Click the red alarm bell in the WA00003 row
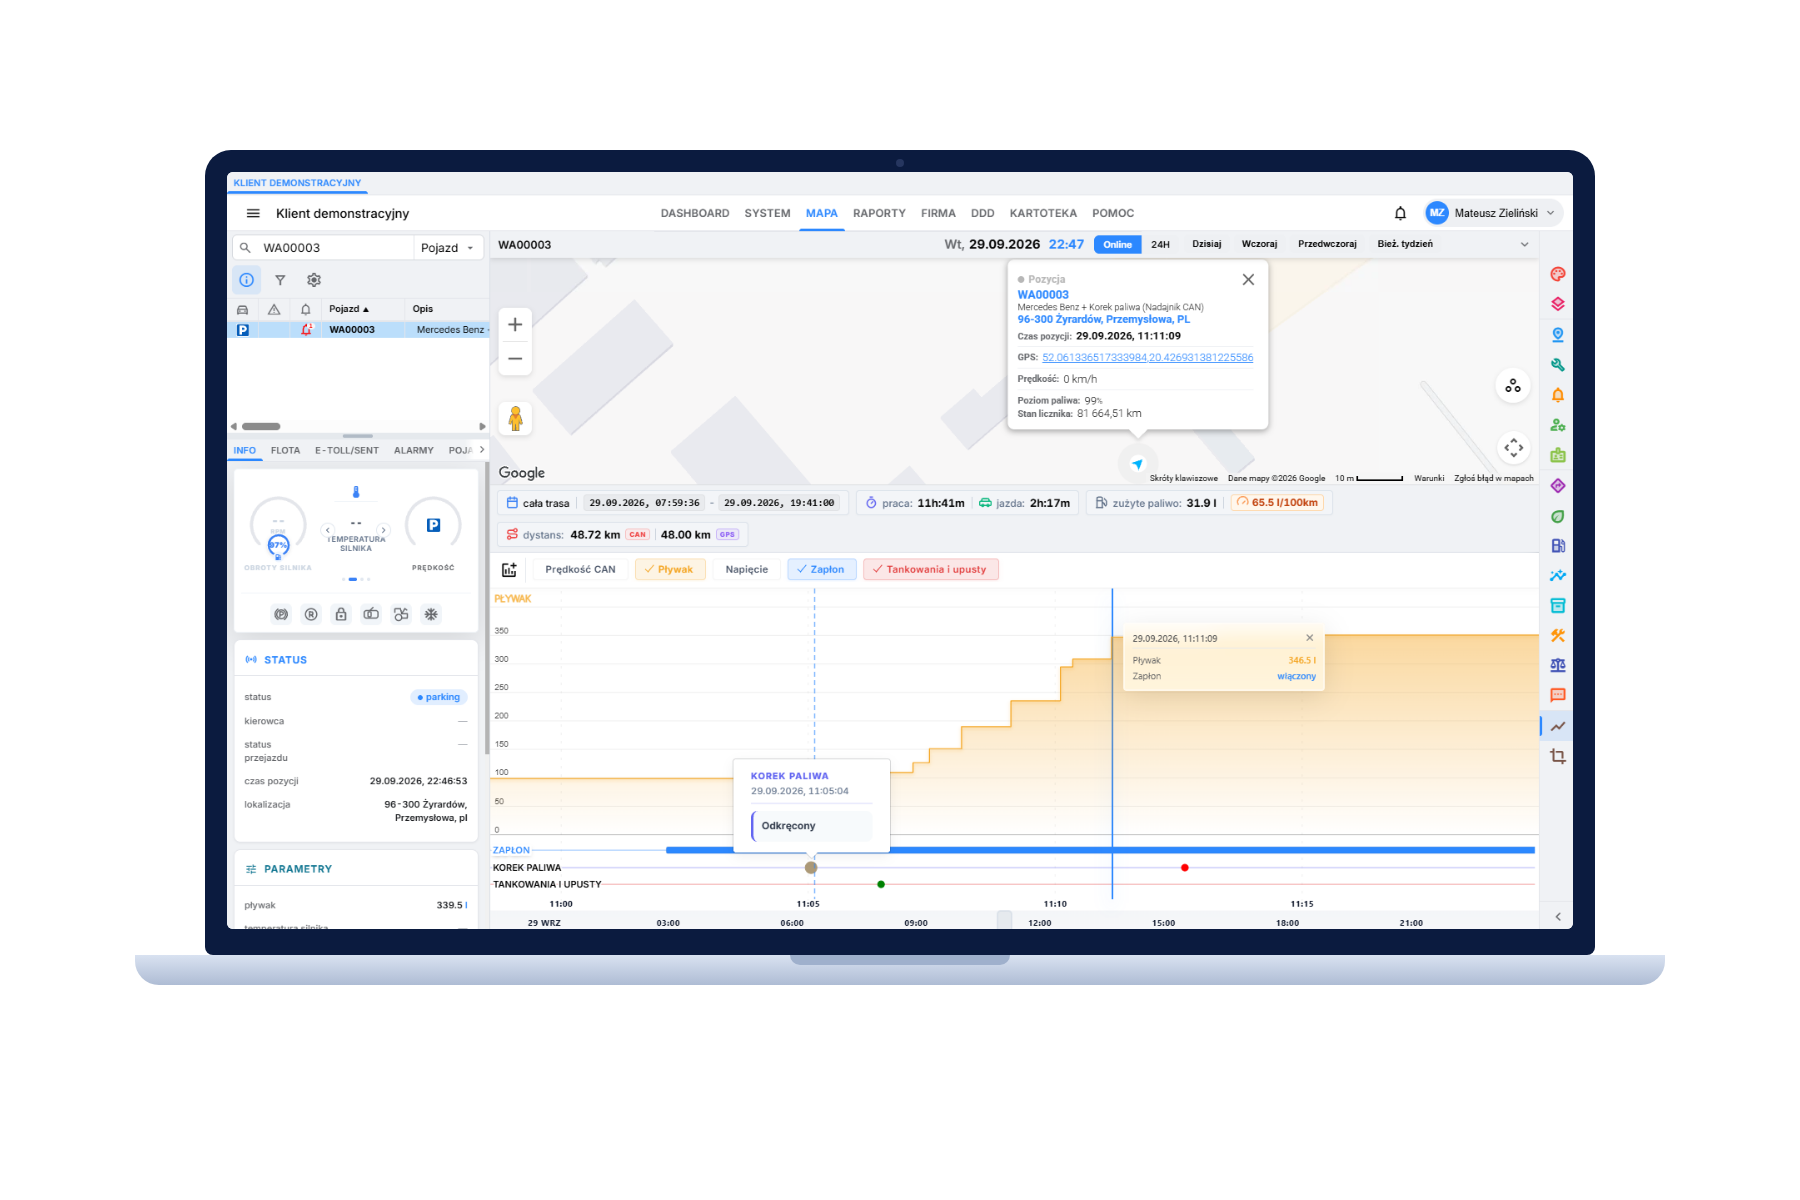This screenshot has width=1800, height=1200. pyautogui.click(x=306, y=330)
